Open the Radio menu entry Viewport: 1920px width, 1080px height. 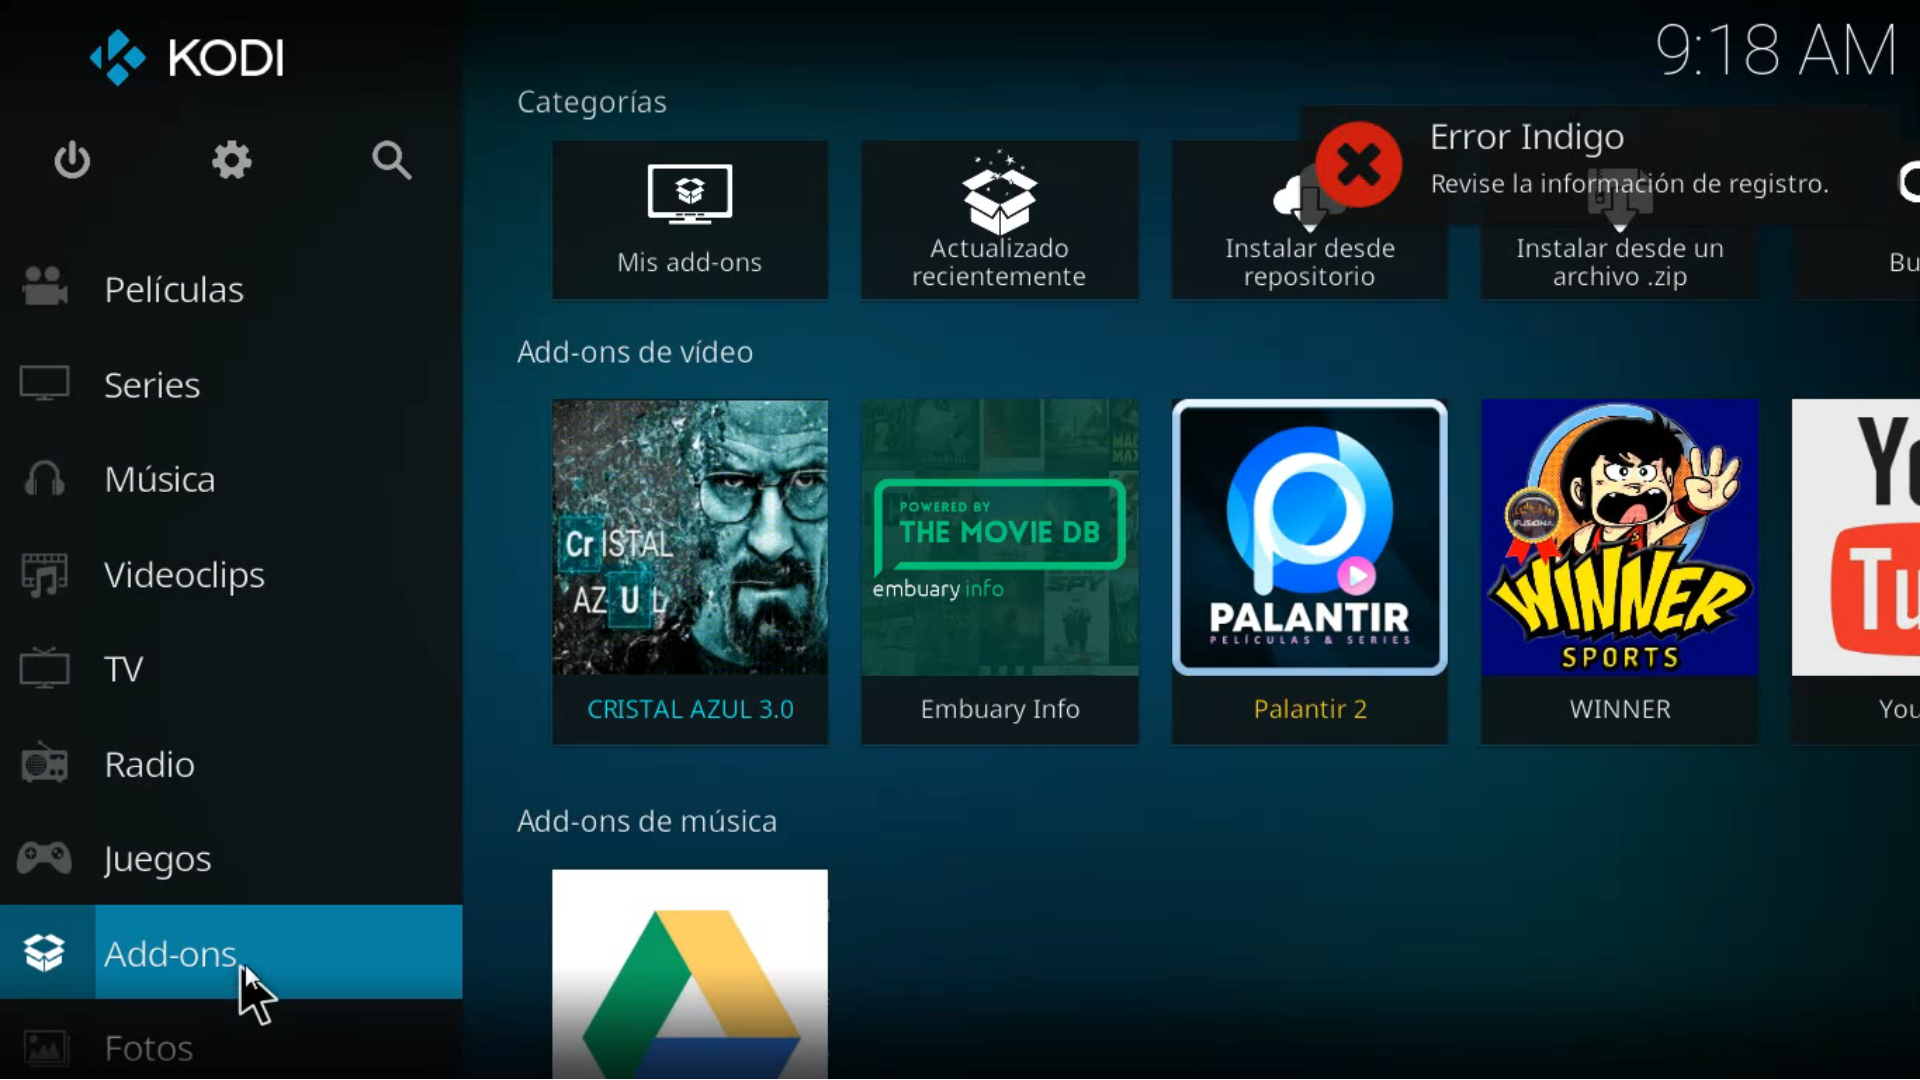pos(149,764)
